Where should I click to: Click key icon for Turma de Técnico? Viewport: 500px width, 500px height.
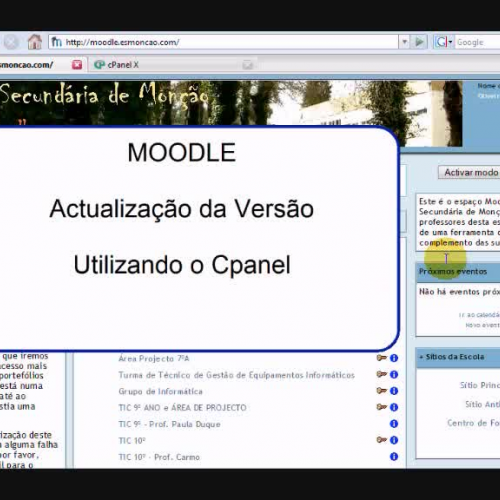(x=382, y=374)
